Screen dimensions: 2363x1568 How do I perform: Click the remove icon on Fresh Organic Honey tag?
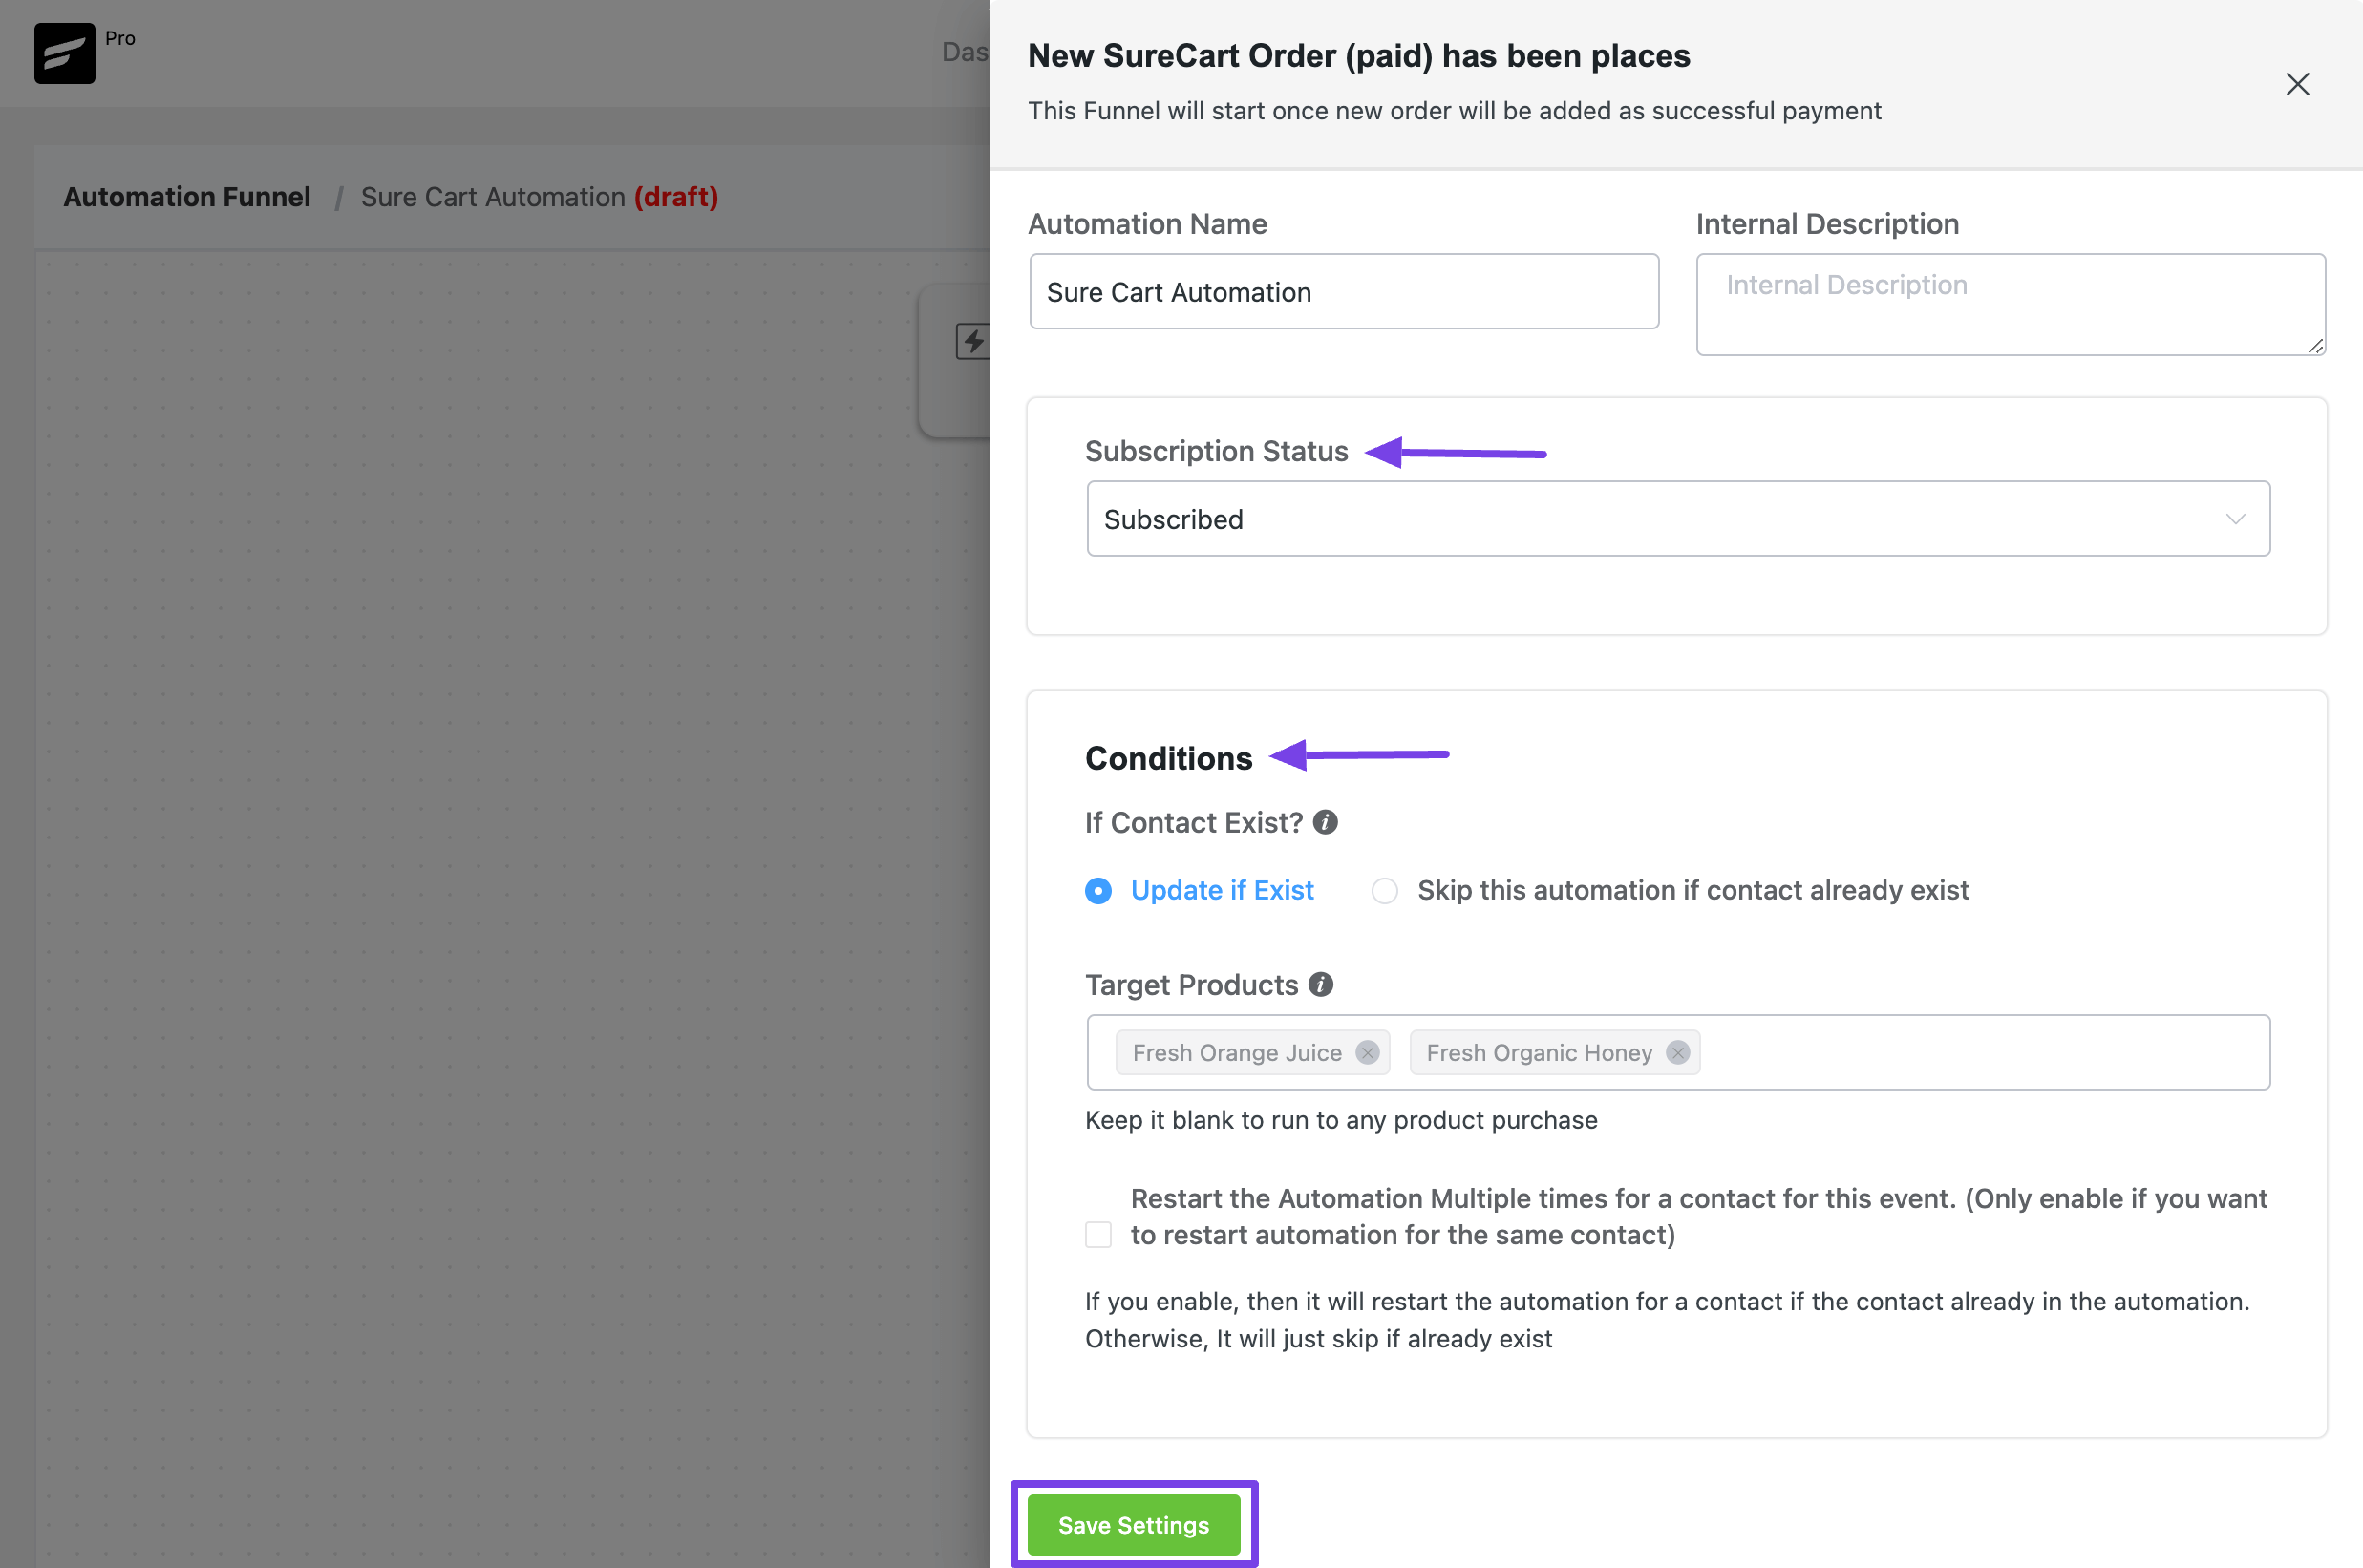1677,1051
